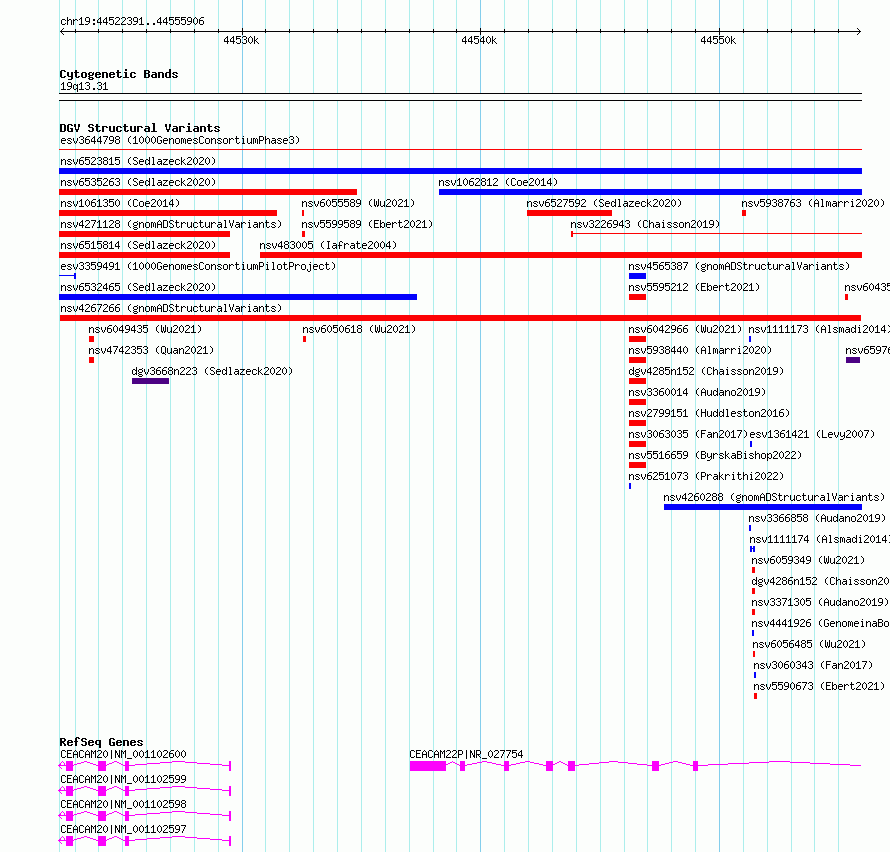This screenshot has height=852, width=890.
Task: Open the dgv4285n152 Chaisson2019 variant label
Action: click(x=706, y=371)
